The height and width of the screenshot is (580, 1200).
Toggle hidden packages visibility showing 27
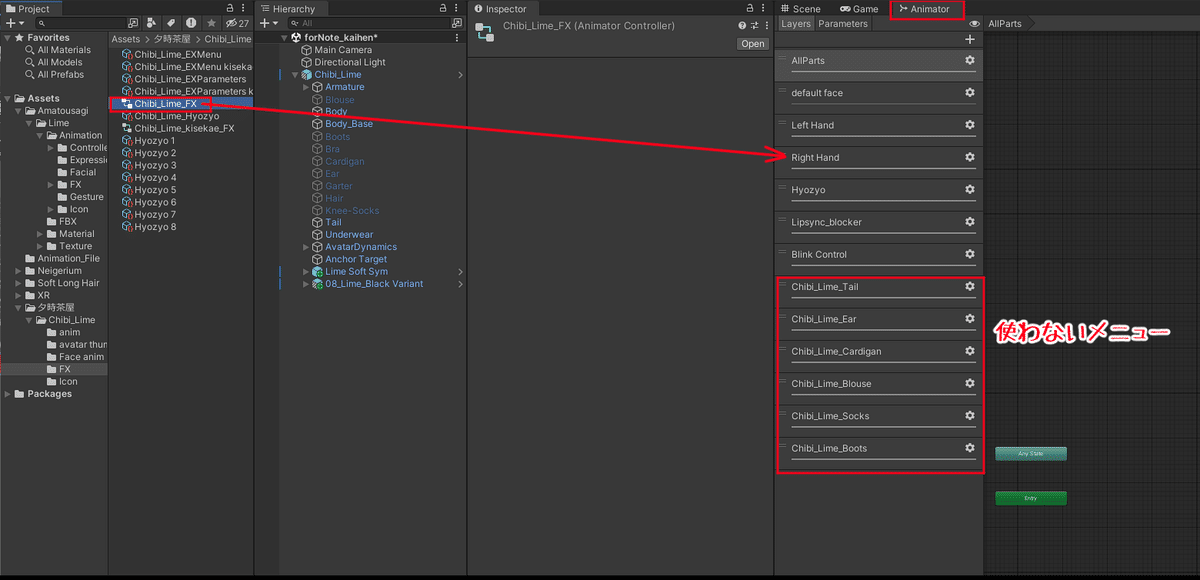(x=237, y=23)
